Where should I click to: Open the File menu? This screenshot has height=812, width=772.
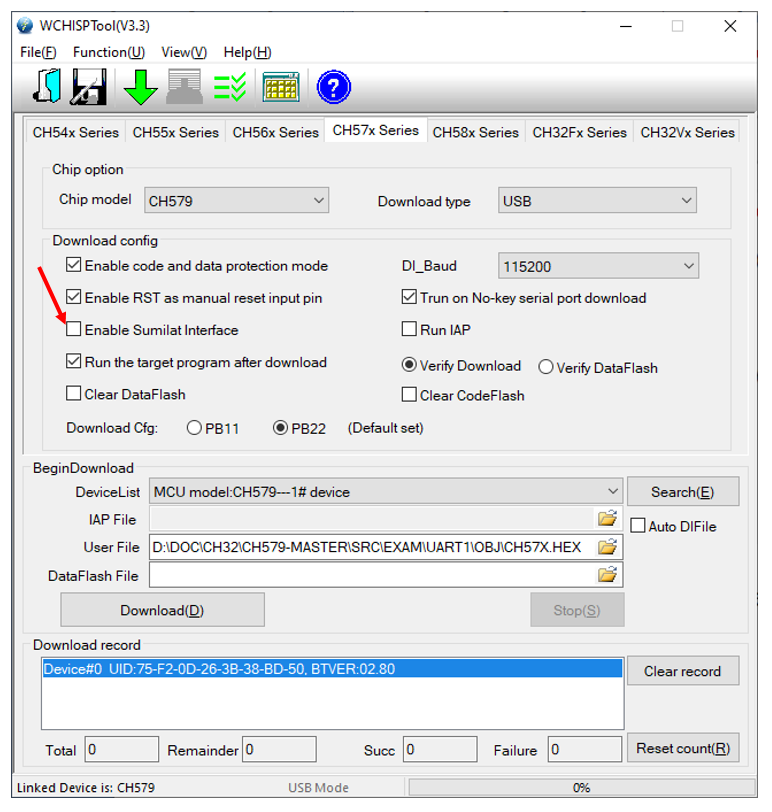38,52
